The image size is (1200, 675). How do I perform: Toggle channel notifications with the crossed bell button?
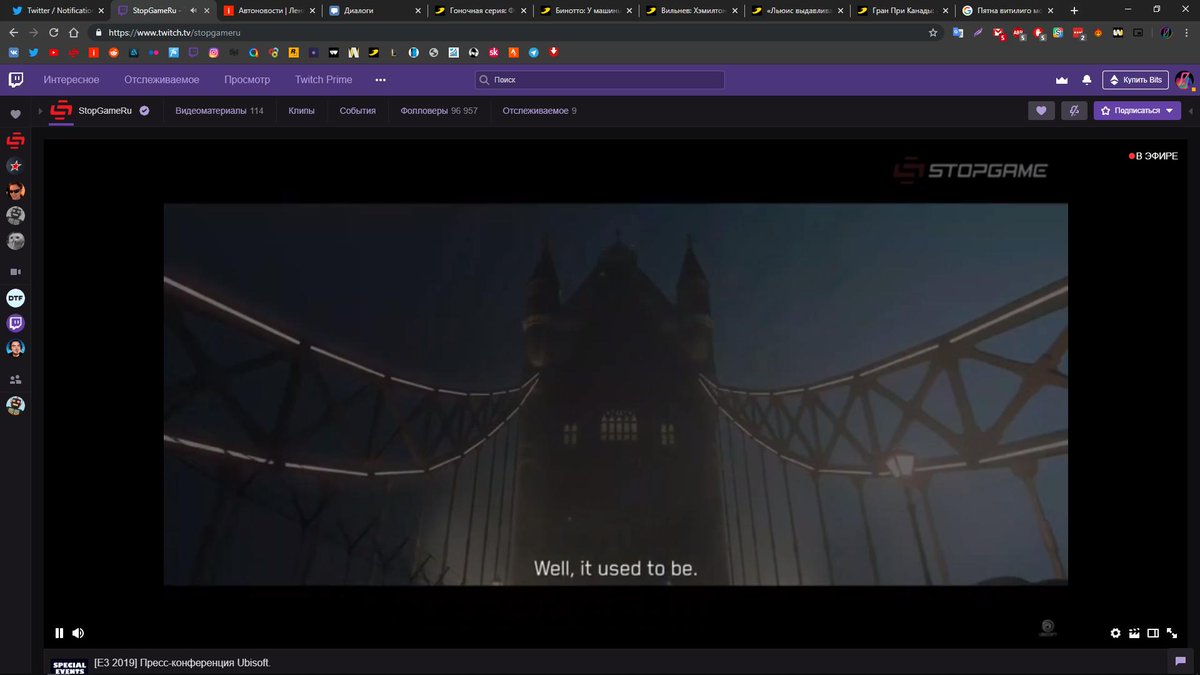(1074, 110)
